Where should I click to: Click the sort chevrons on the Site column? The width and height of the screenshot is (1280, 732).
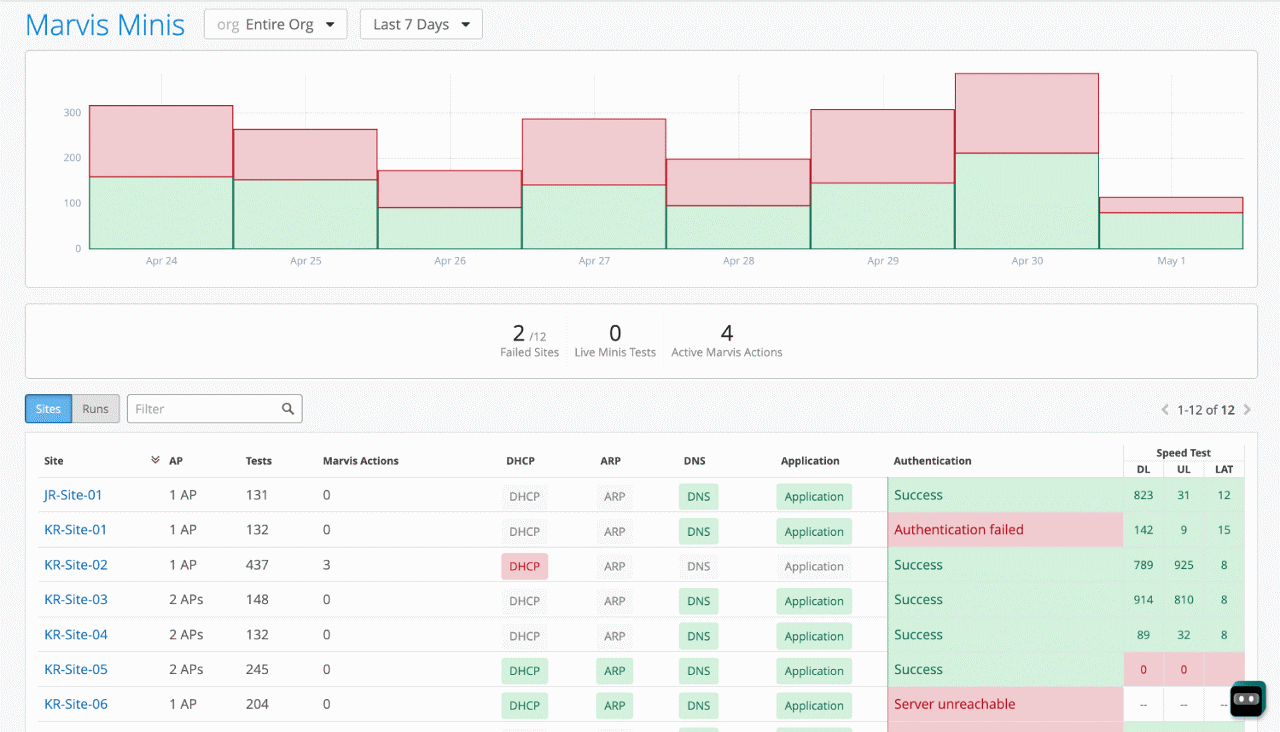(155, 460)
